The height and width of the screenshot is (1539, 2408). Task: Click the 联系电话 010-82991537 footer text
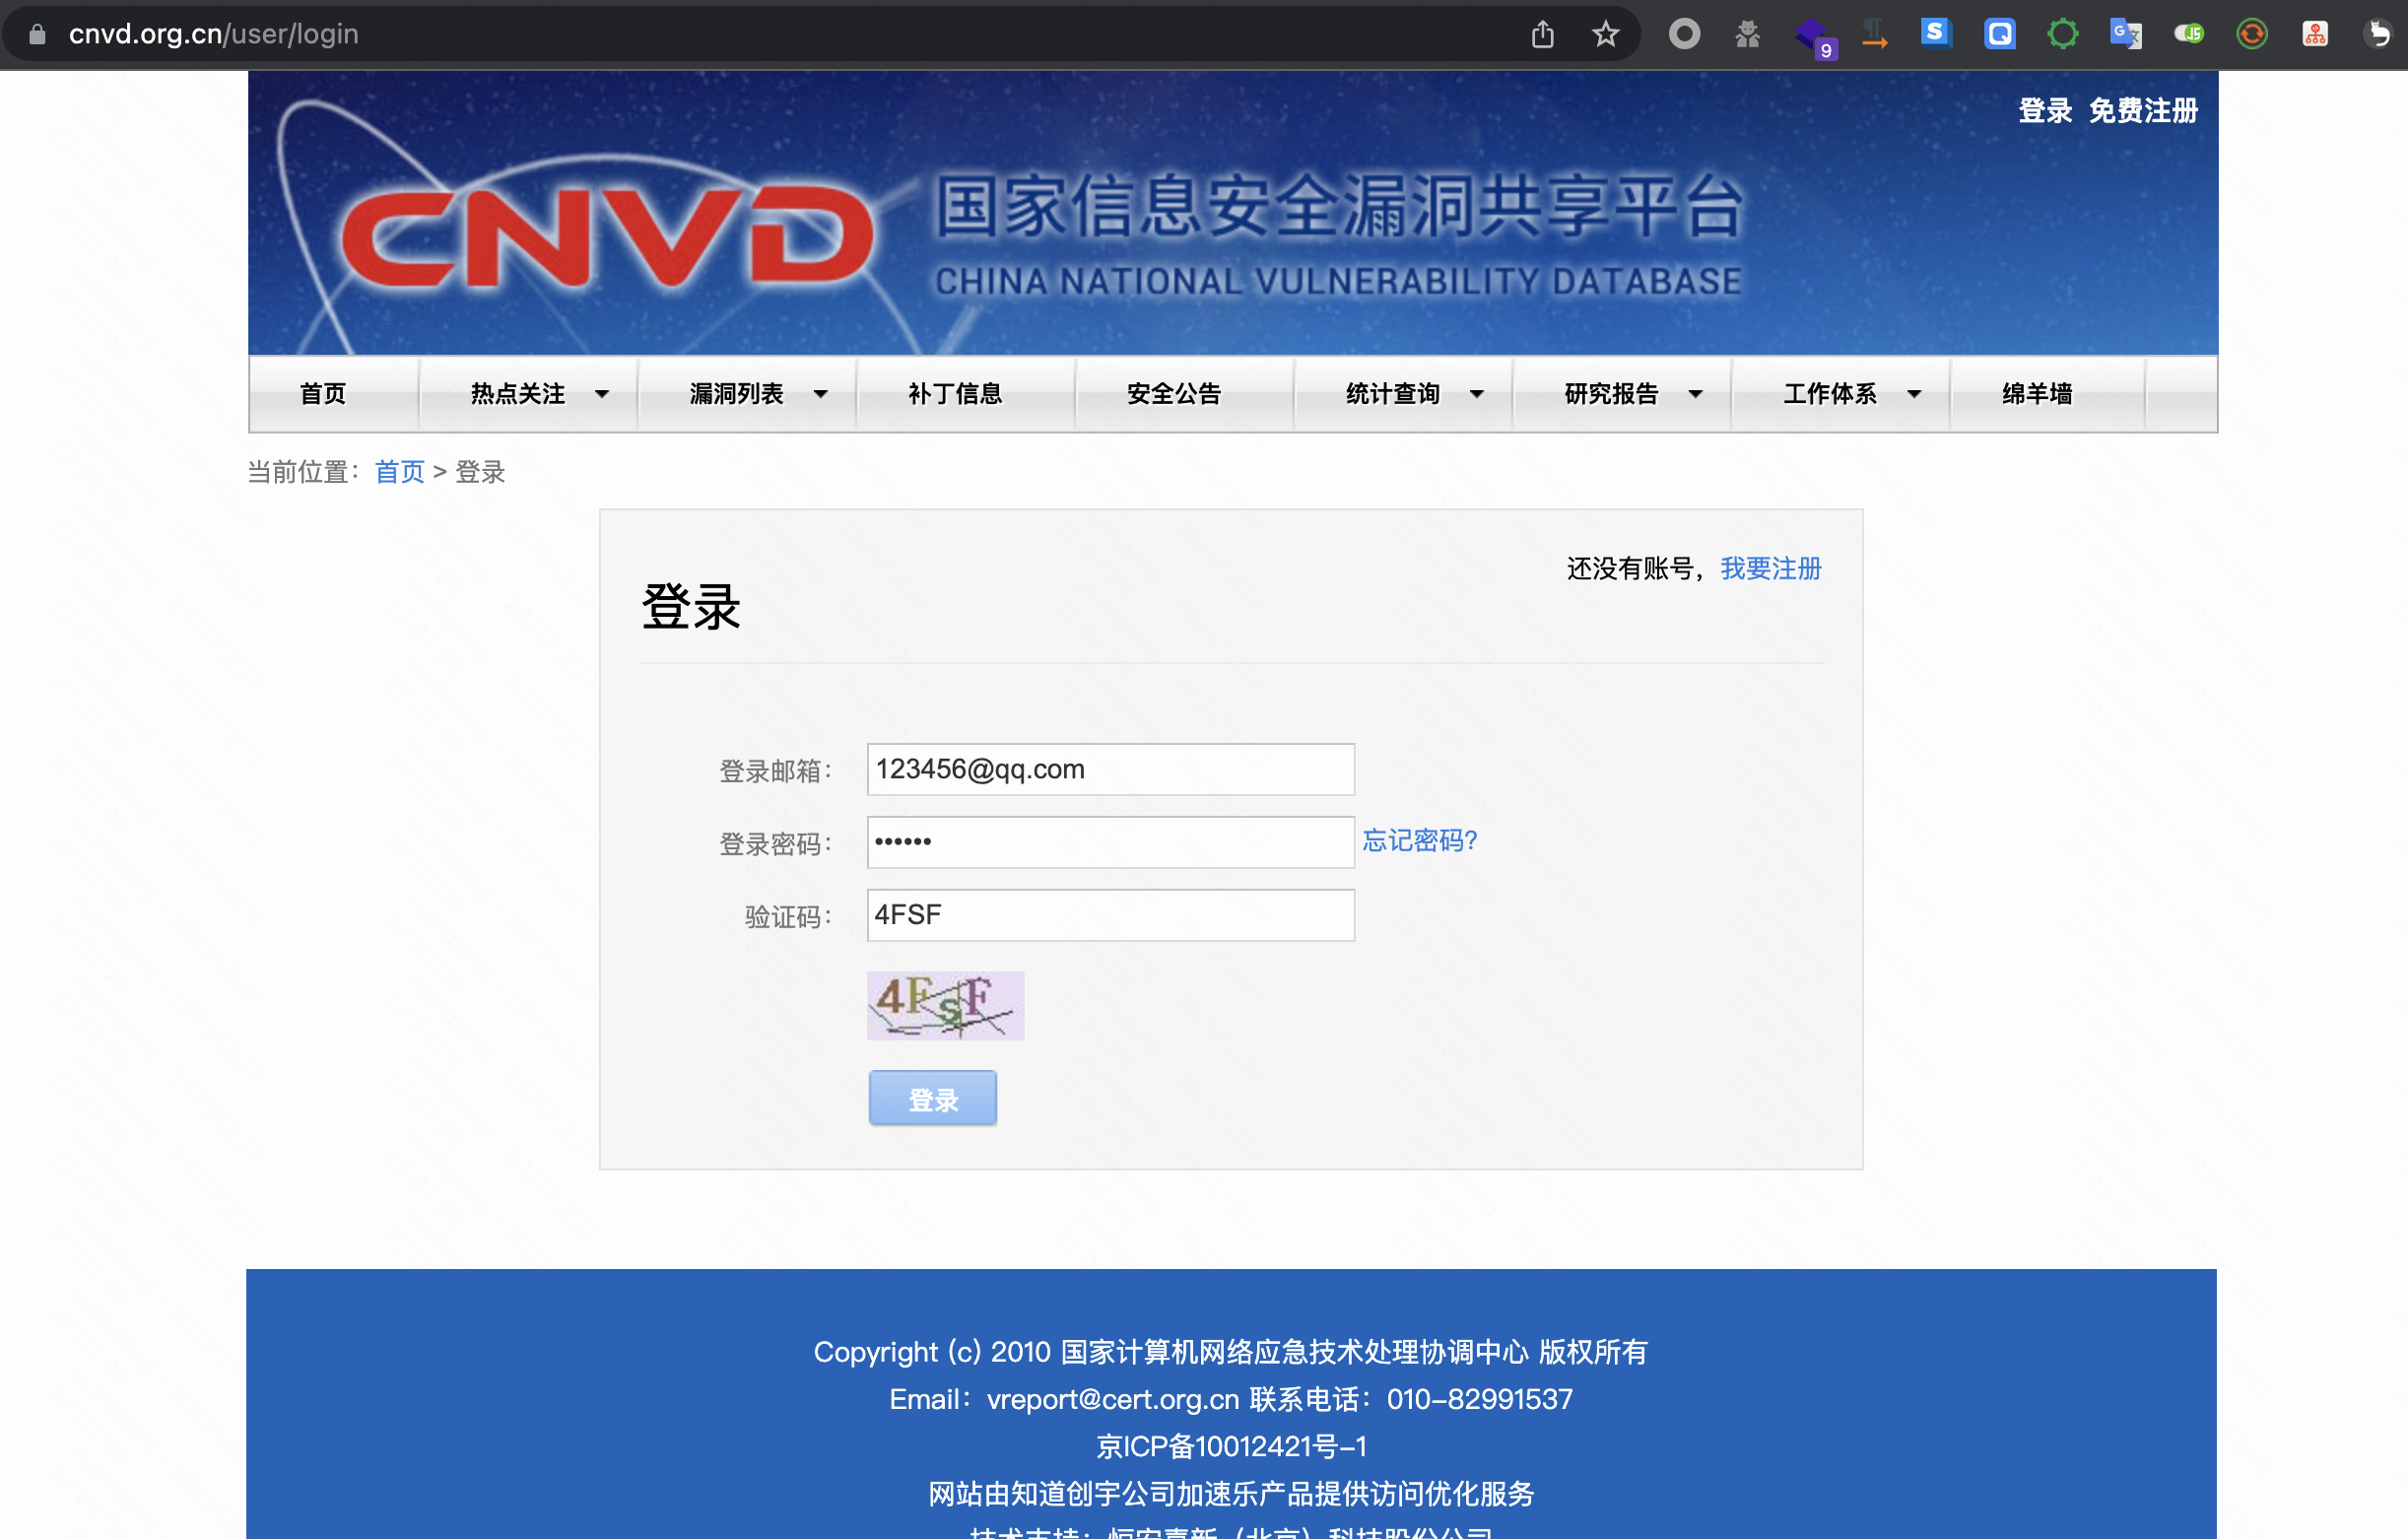pos(1411,1399)
